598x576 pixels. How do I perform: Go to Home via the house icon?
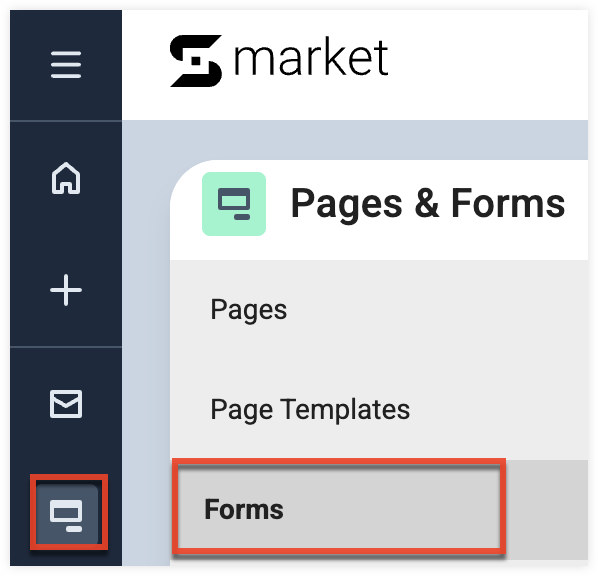66,178
